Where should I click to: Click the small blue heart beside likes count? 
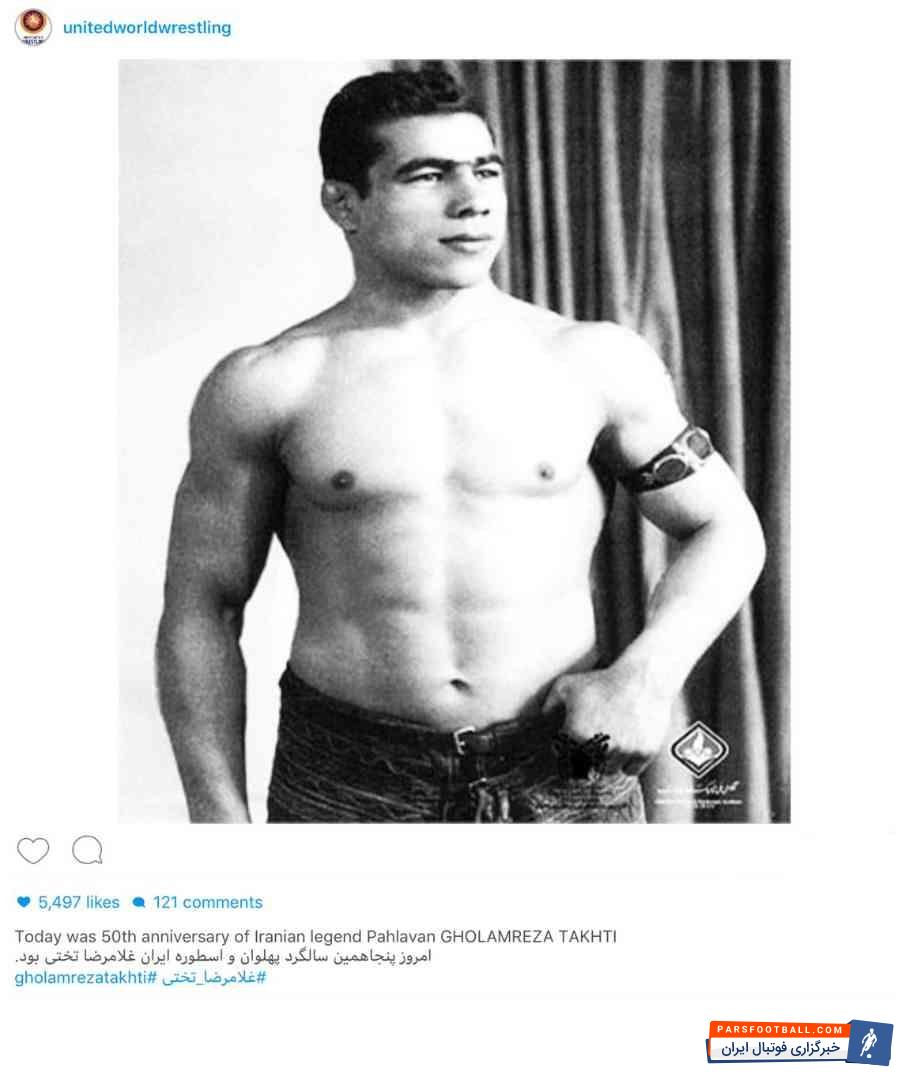(24, 902)
